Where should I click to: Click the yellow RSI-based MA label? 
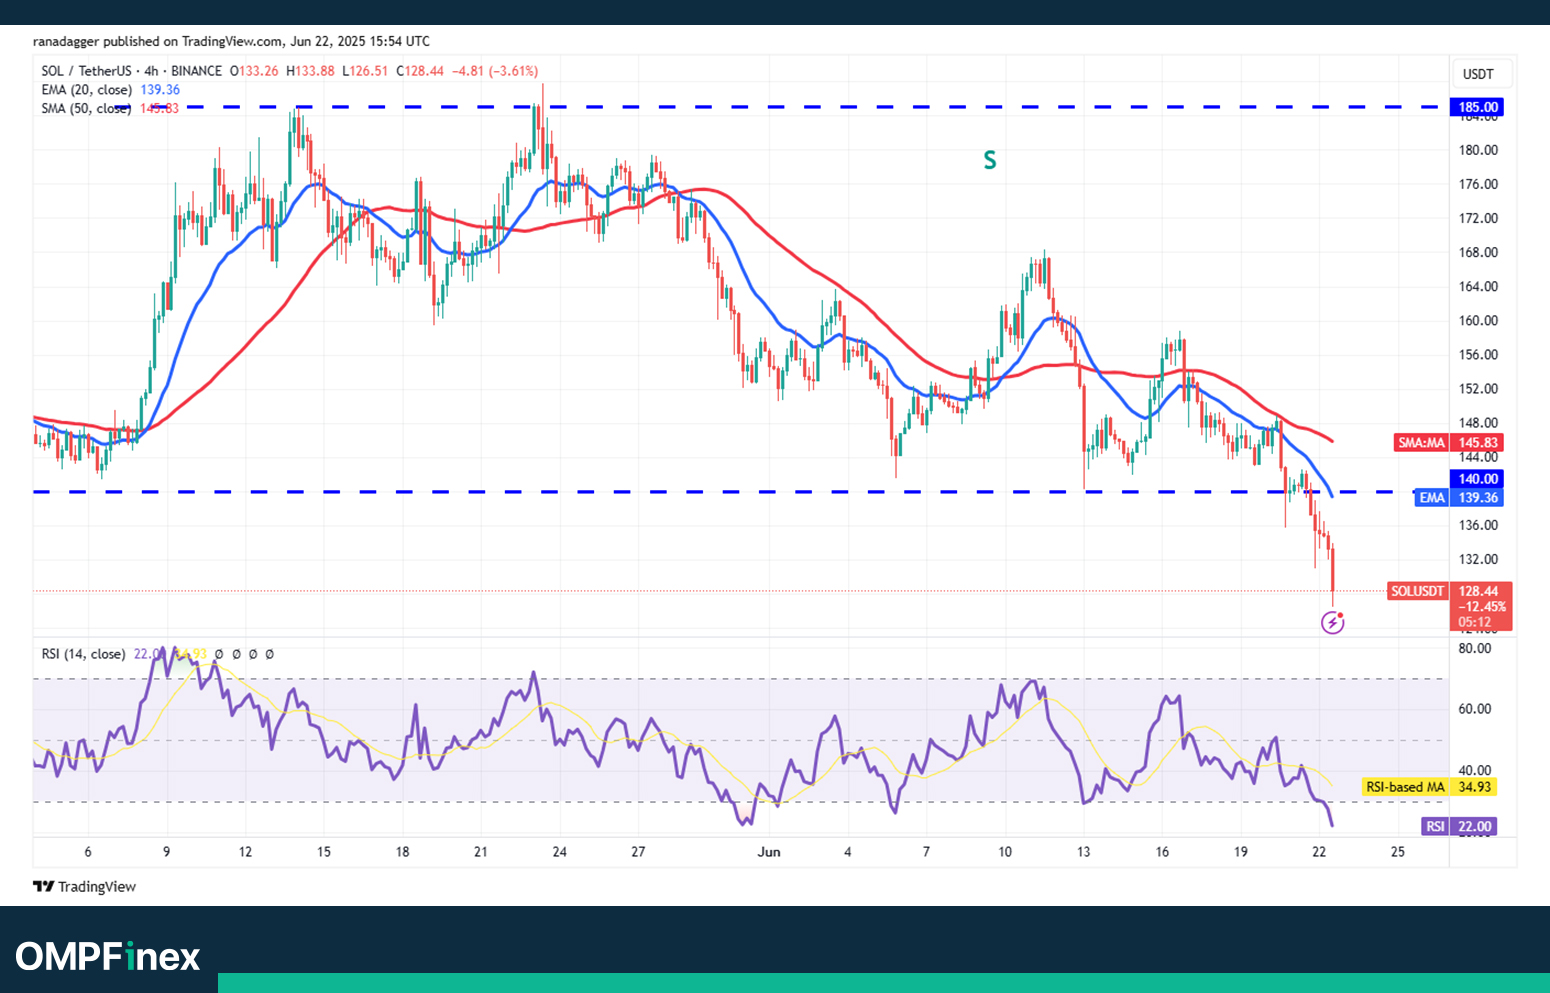(1429, 787)
